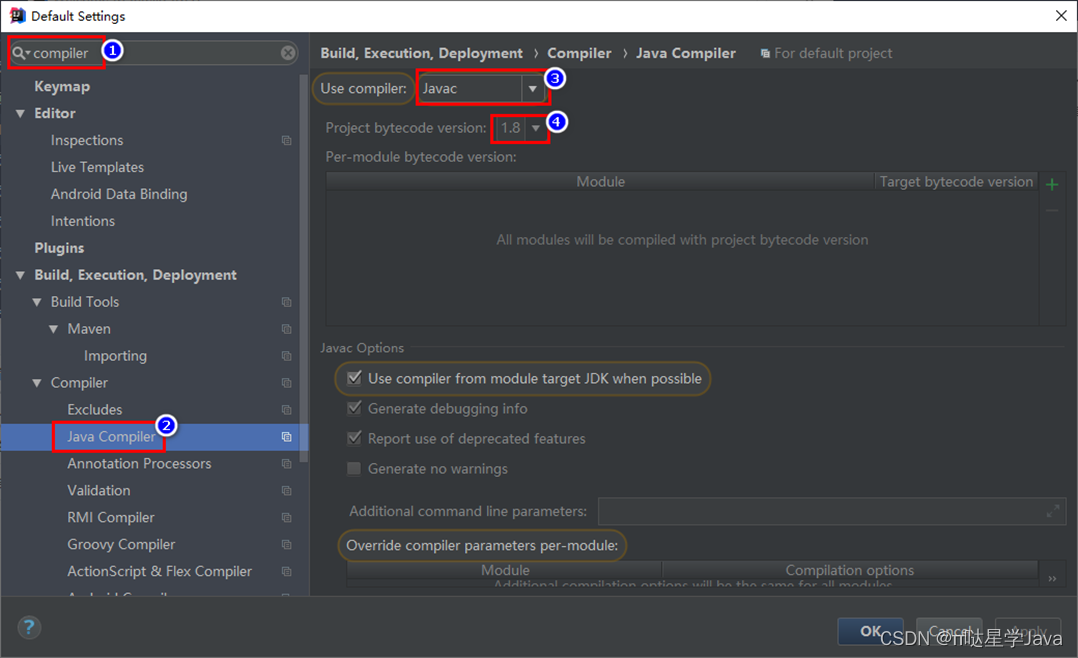Image resolution: width=1078 pixels, height=658 pixels.
Task: Close the Default Settings dialog
Action: (x=1061, y=16)
